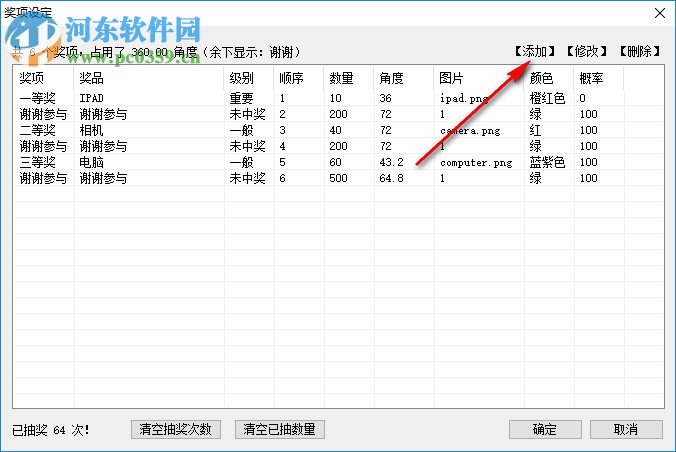Click the 级别 column header
The height and width of the screenshot is (452, 676).
point(249,78)
